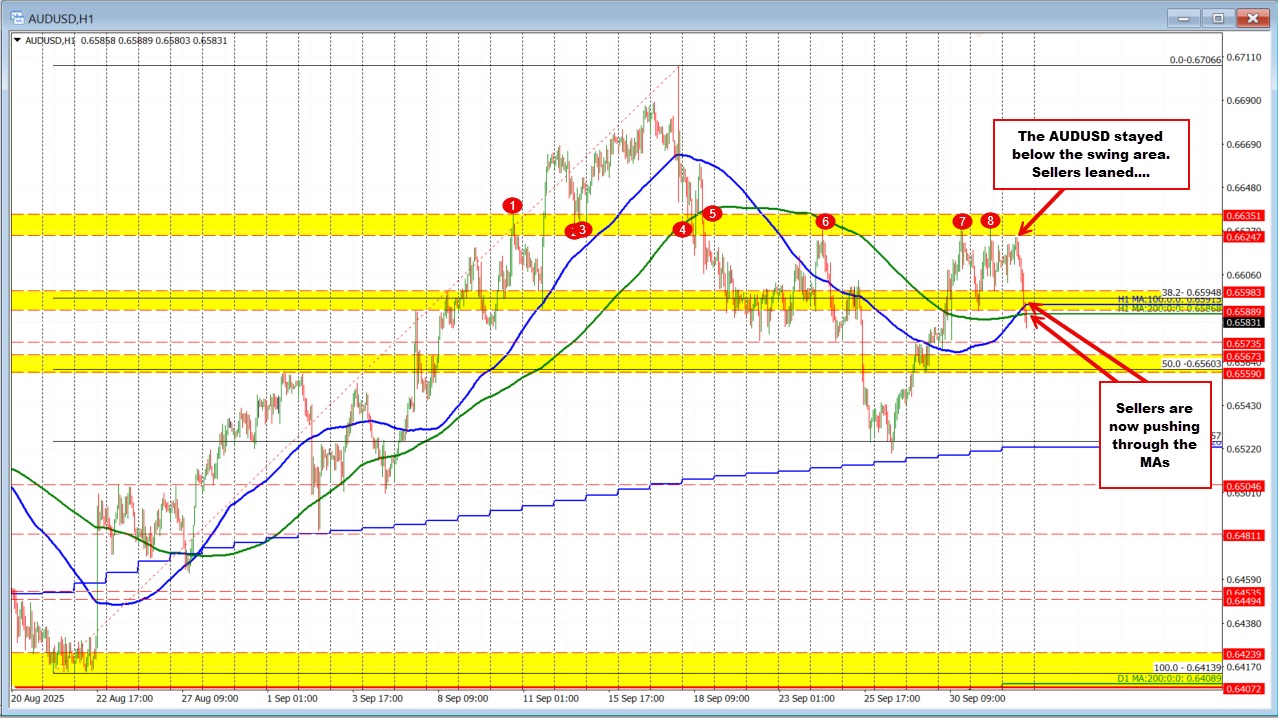Click the chart icon in the title bar
The width and height of the screenshot is (1278, 718).
pyautogui.click(x=17, y=17)
